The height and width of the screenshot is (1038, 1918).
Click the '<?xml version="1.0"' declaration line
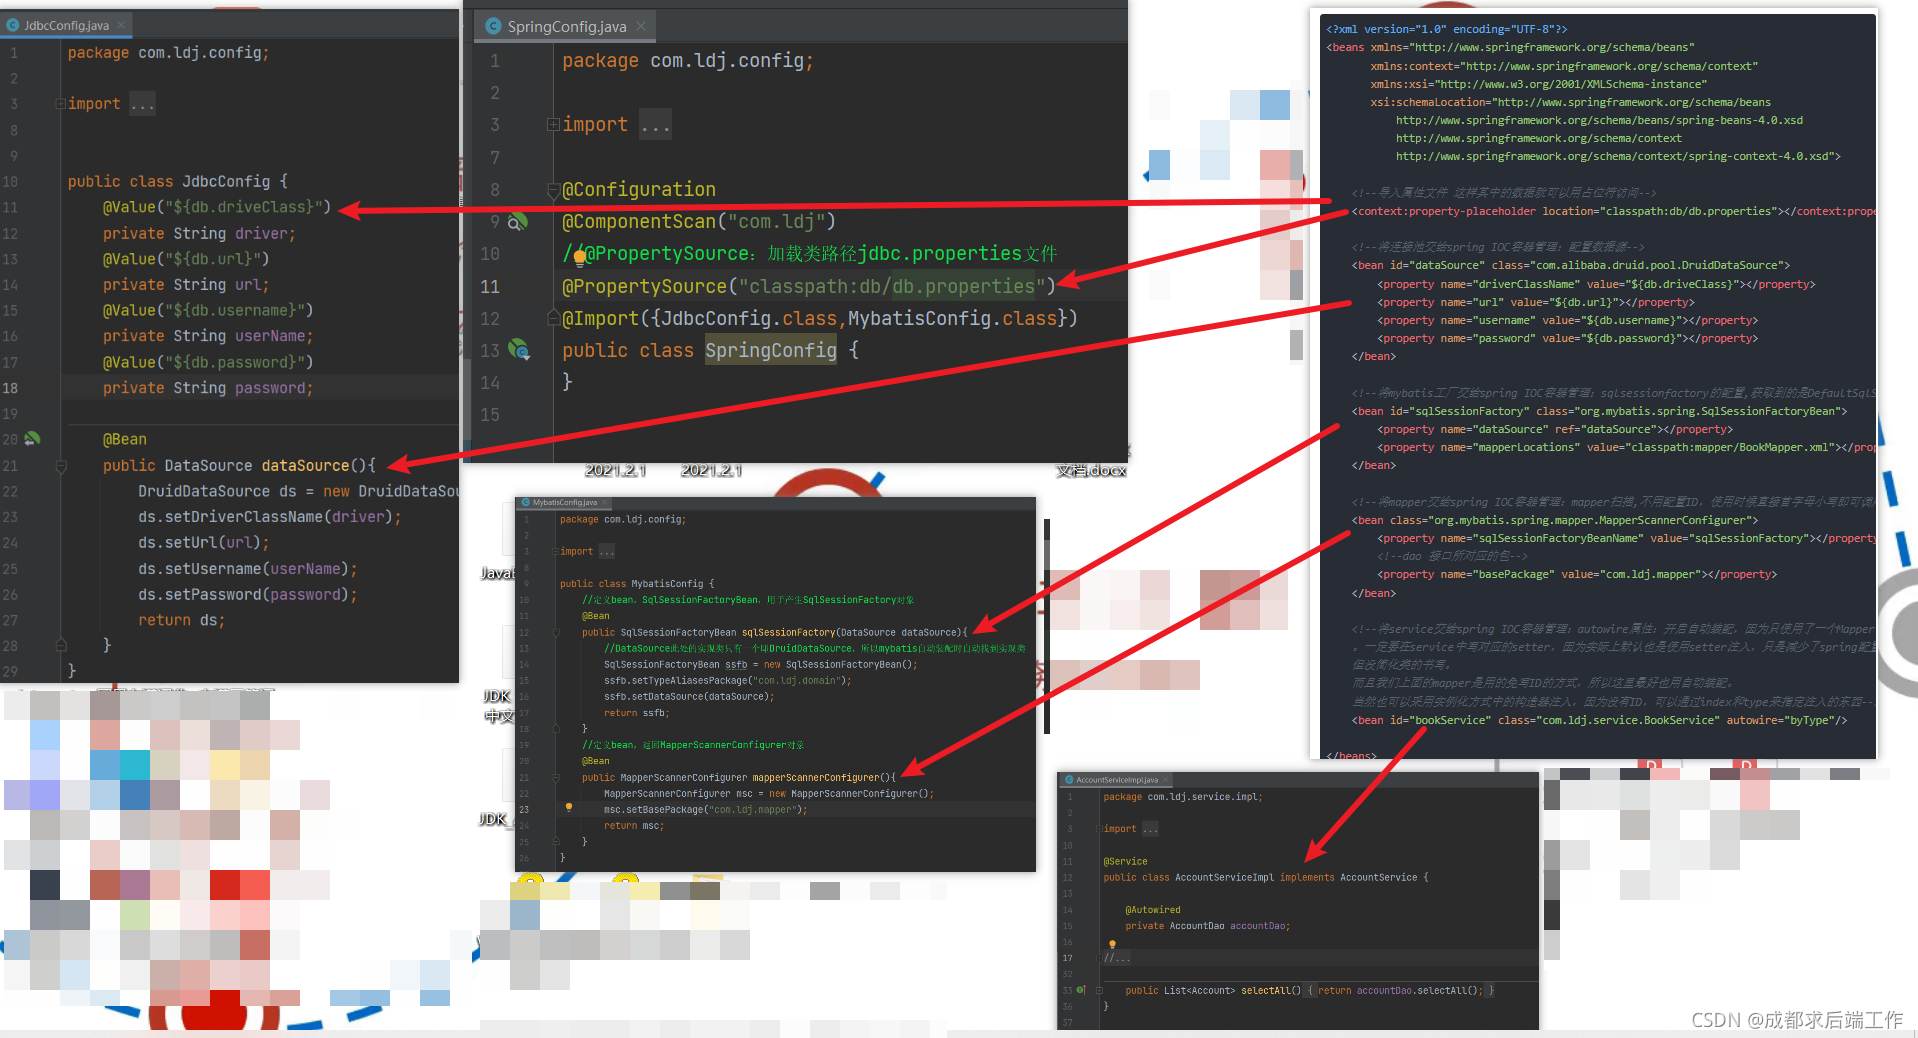pos(1447,30)
